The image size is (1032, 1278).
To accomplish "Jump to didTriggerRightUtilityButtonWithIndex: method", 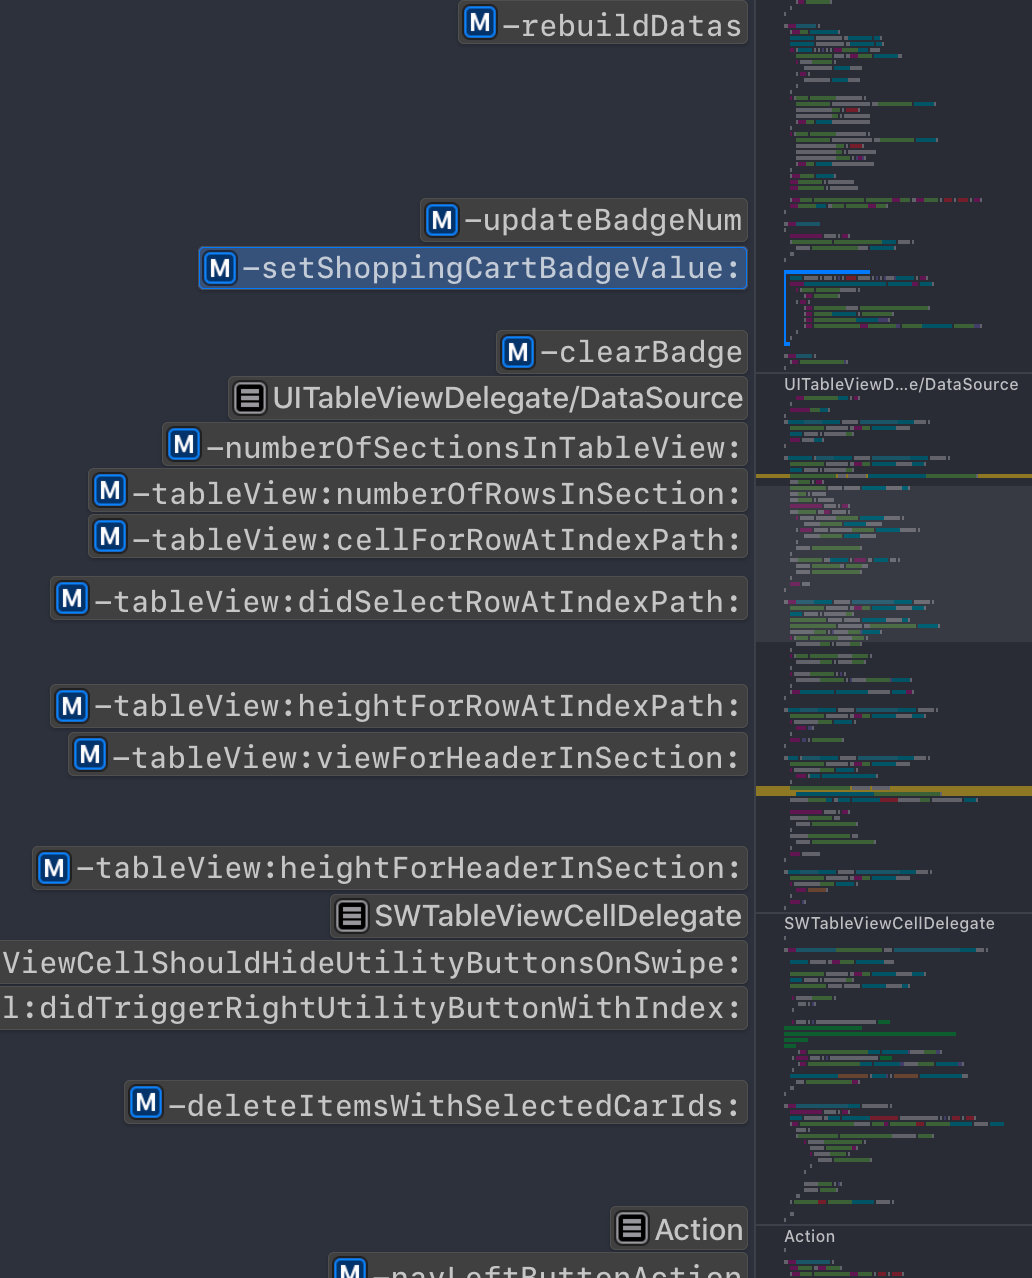I will [373, 1007].
